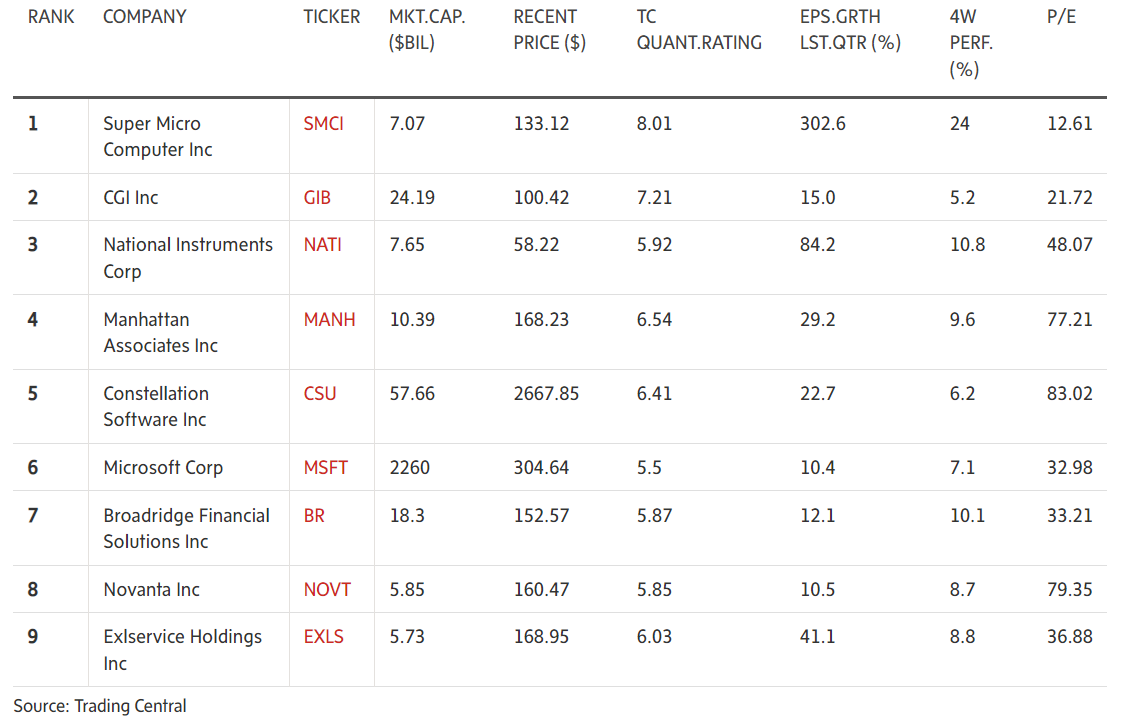Open the MSFT ticker link
1122x727 pixels.
pos(326,467)
